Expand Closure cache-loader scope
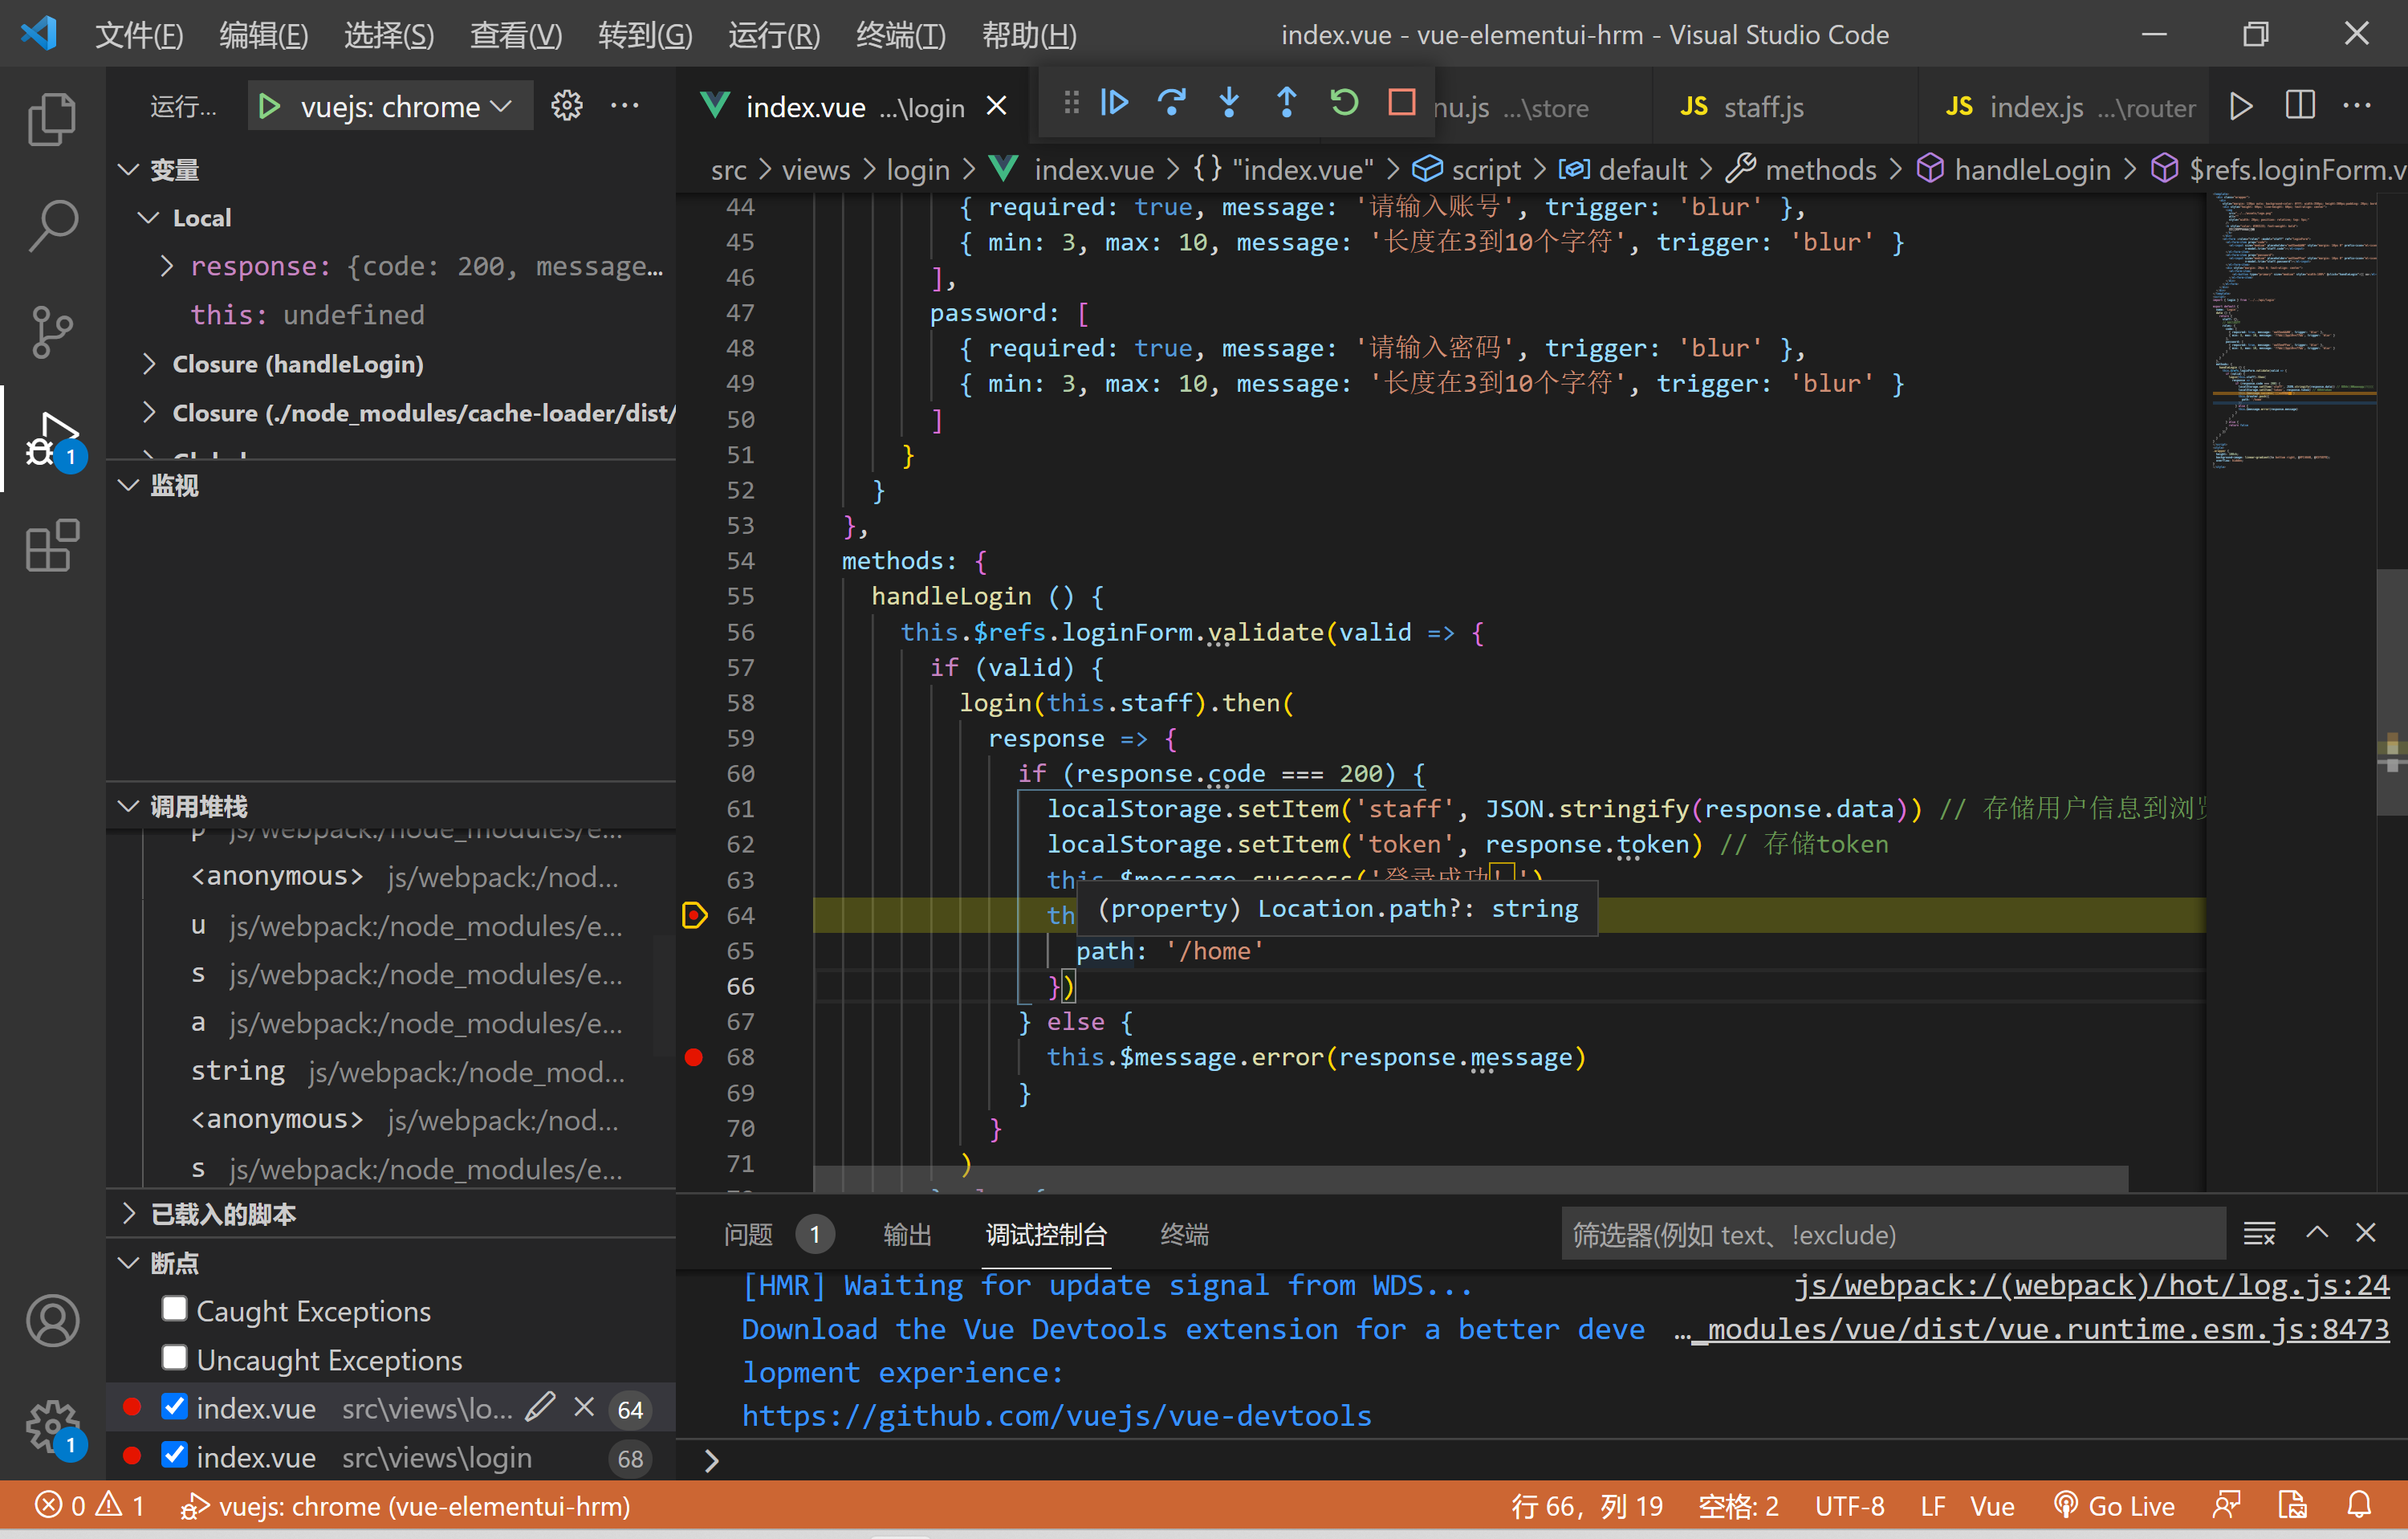This screenshot has width=2408, height=1539. (x=148, y=412)
